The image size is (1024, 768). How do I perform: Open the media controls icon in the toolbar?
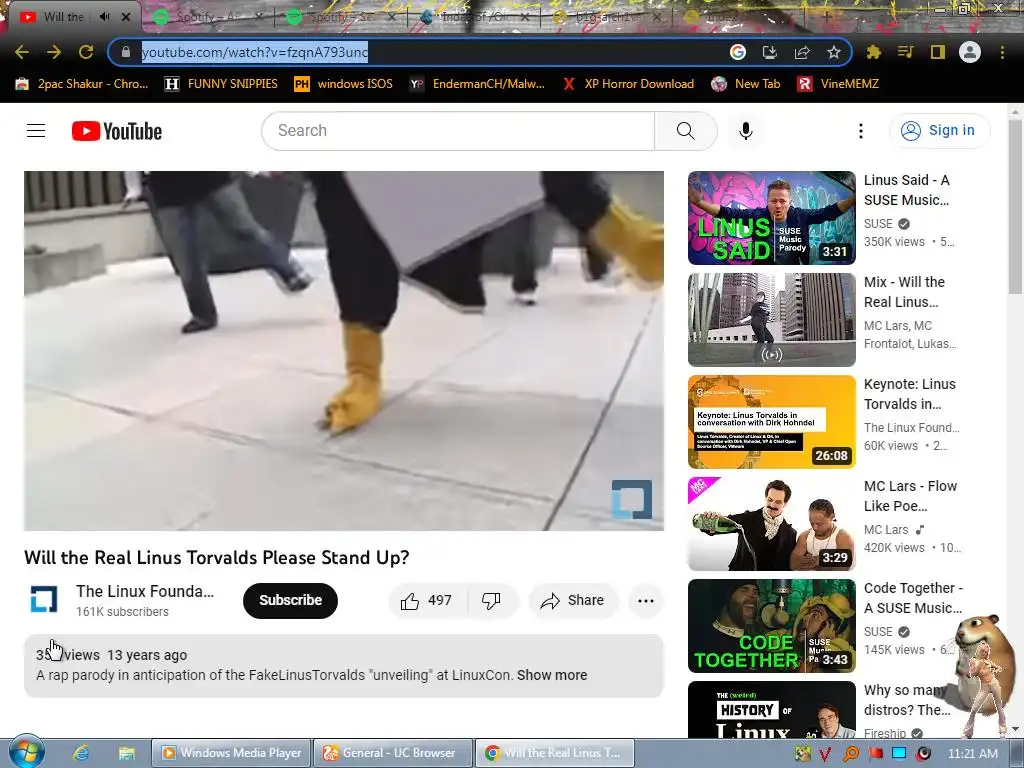click(x=906, y=52)
